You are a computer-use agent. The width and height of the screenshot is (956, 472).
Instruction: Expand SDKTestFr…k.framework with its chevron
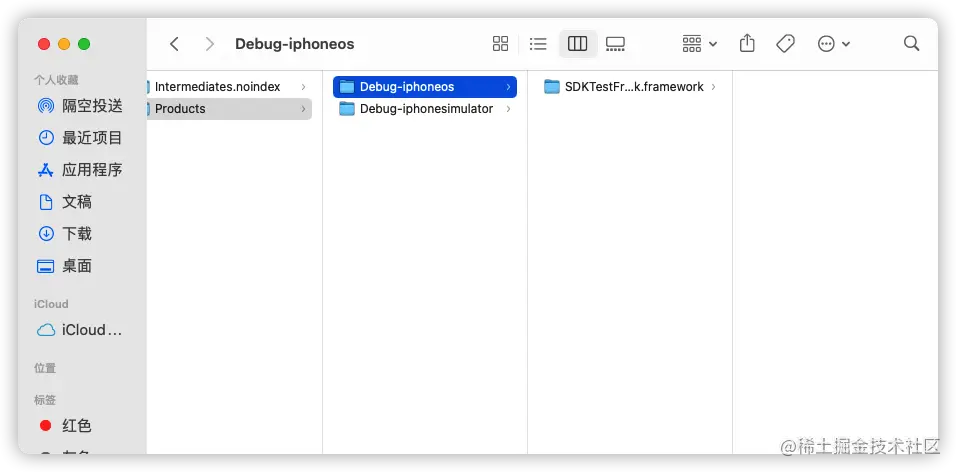pos(713,87)
